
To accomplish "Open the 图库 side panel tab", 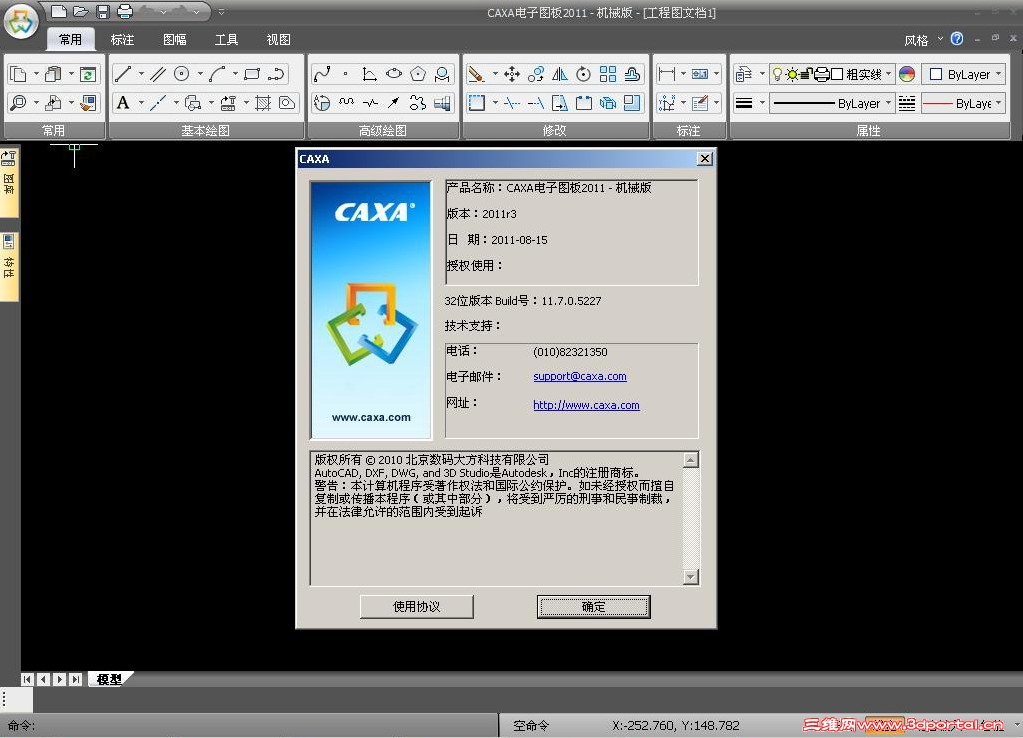I will click(9, 181).
